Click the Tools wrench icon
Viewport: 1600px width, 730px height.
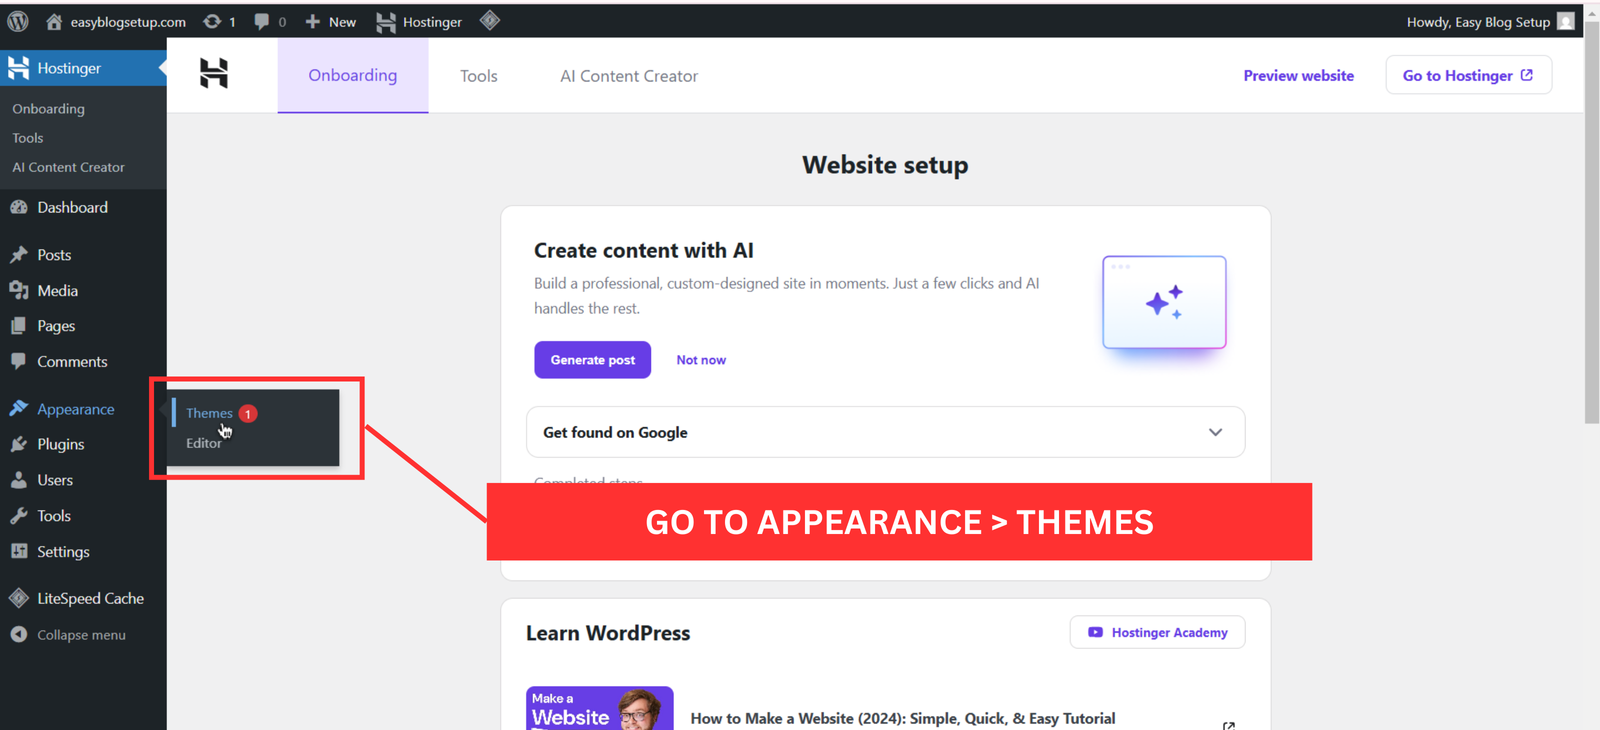[18, 516]
